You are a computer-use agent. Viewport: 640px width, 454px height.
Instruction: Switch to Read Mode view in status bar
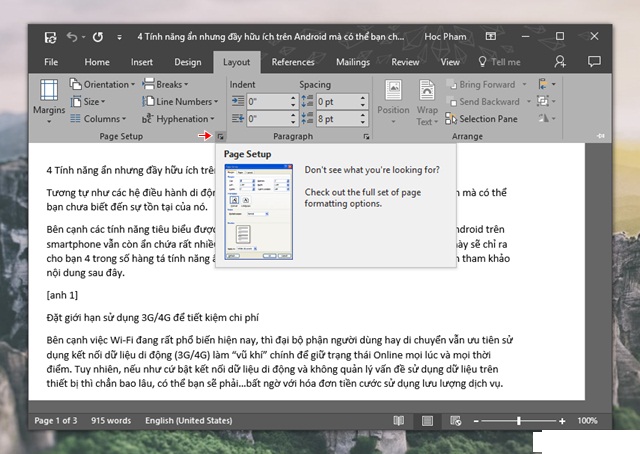(x=399, y=420)
